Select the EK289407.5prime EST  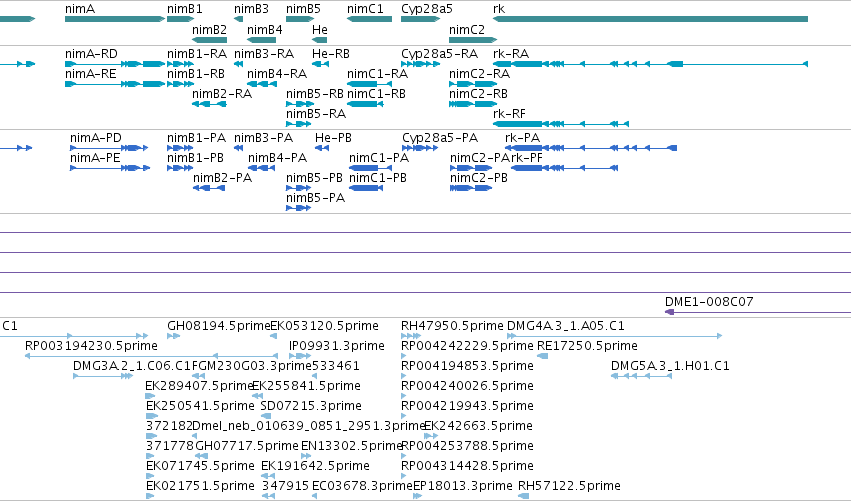pos(150,396)
